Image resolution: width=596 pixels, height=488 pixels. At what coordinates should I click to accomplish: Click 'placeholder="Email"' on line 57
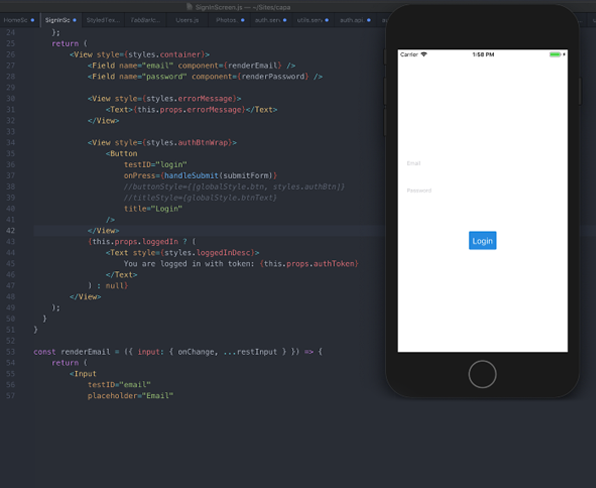[x=130, y=396]
